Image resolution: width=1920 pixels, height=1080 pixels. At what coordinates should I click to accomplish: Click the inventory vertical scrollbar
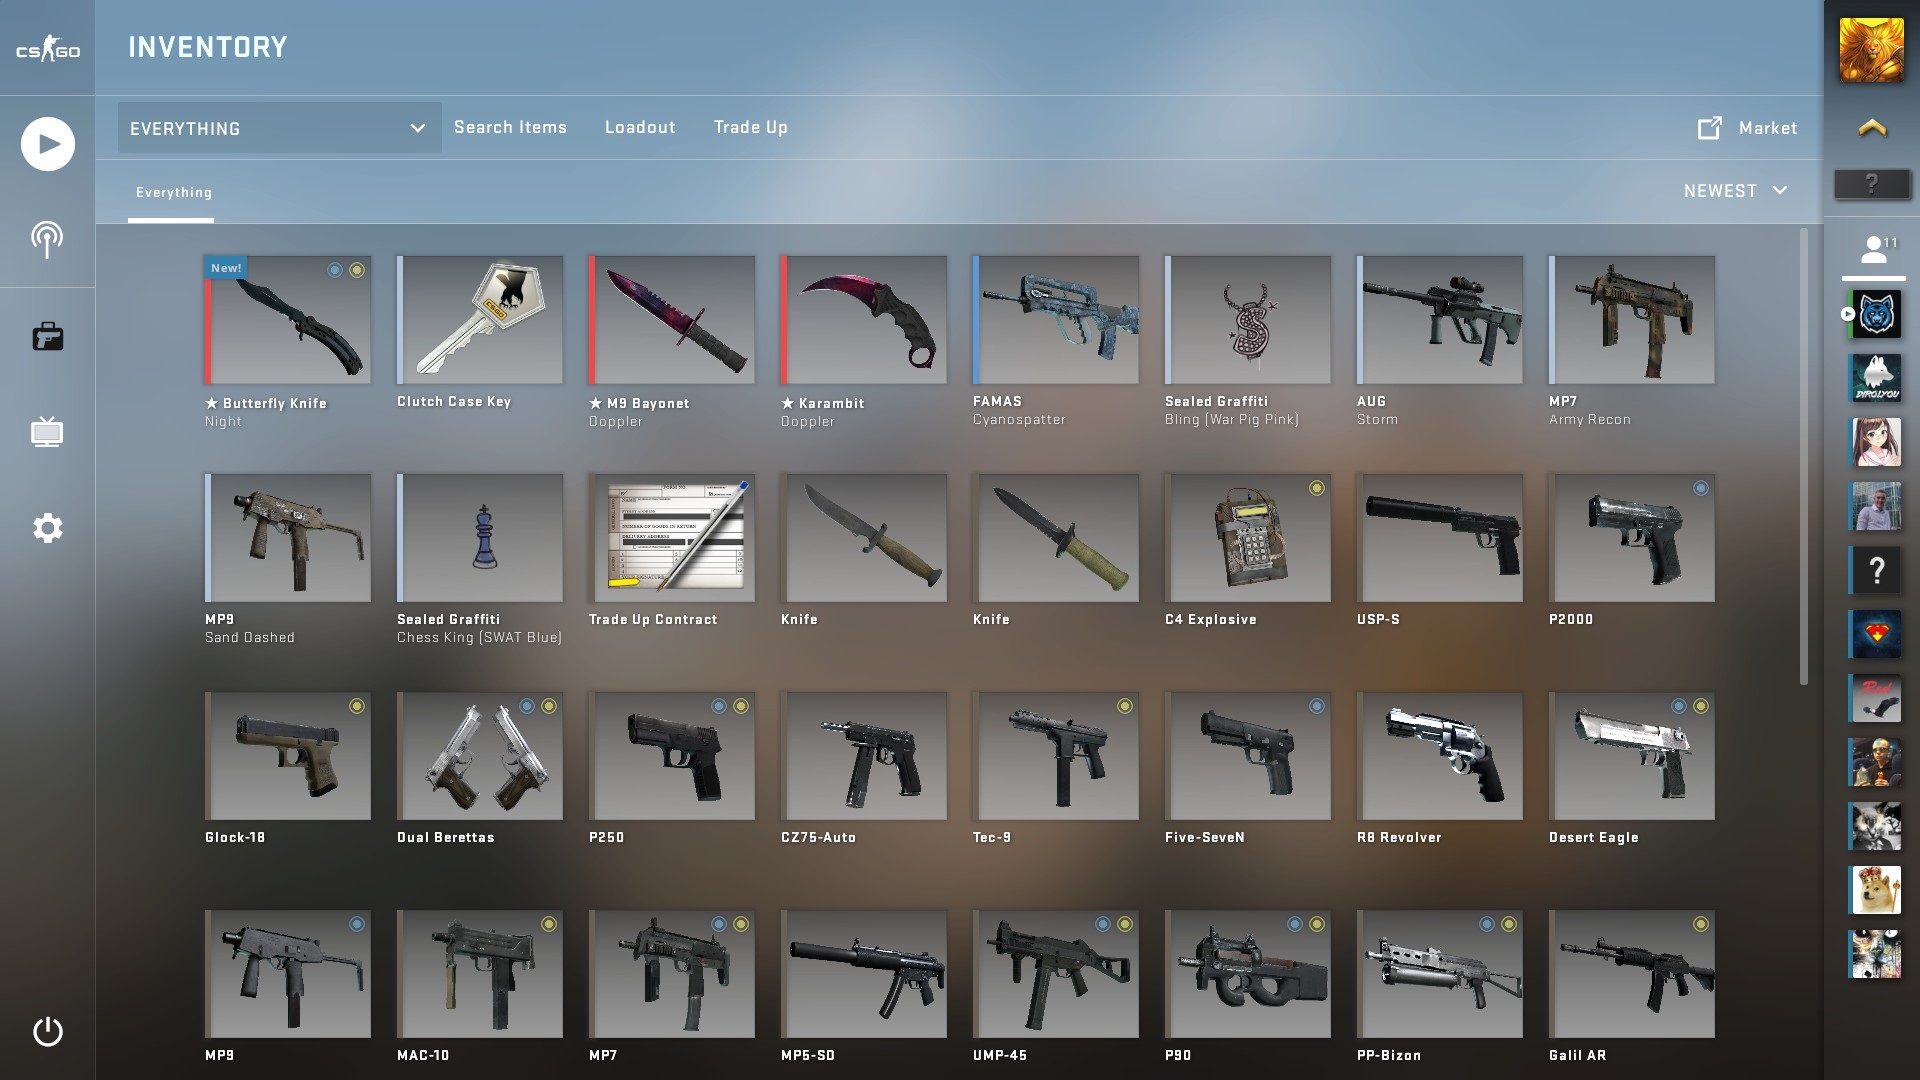(1803, 456)
